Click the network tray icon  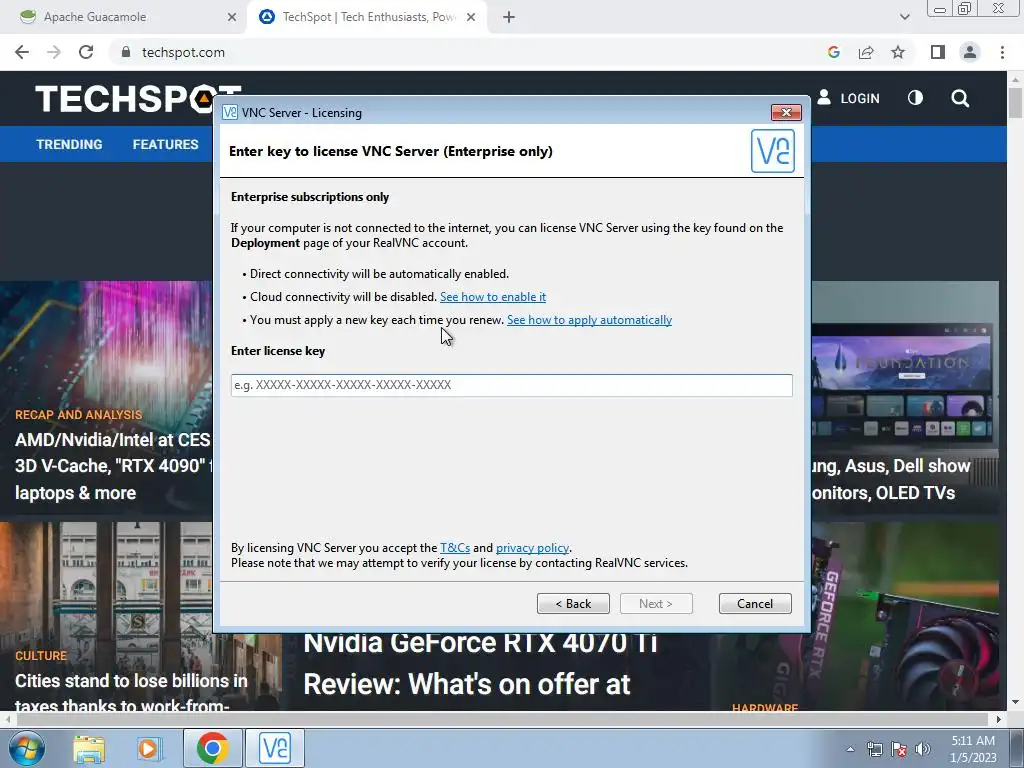click(874, 750)
